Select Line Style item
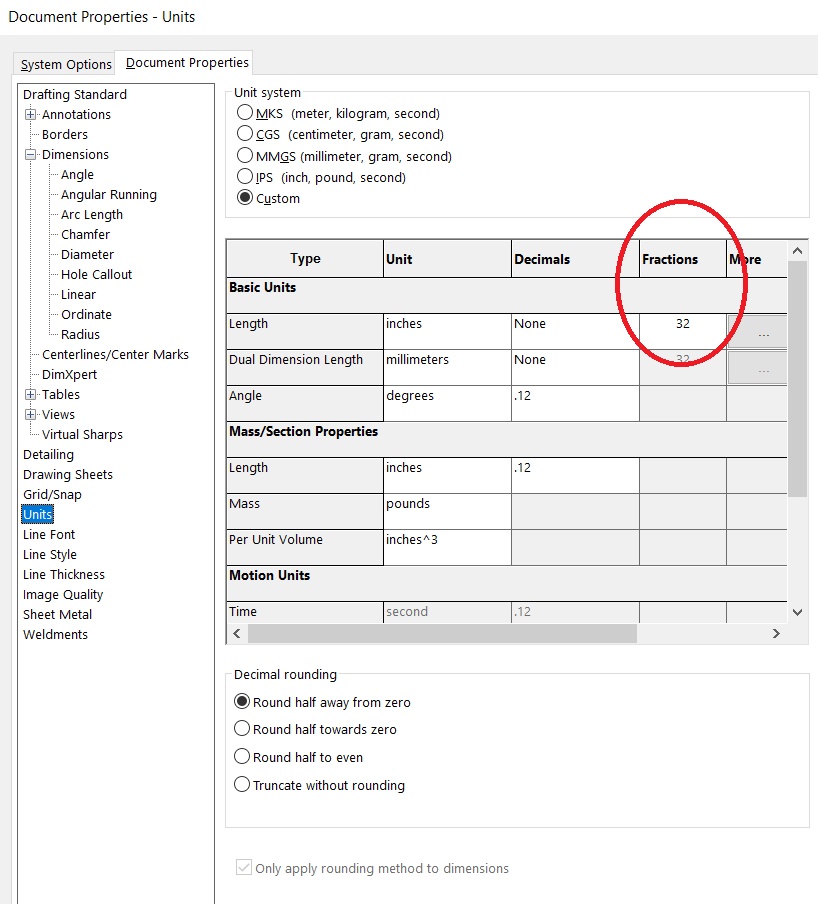818x904 pixels. pyautogui.click(x=50, y=555)
